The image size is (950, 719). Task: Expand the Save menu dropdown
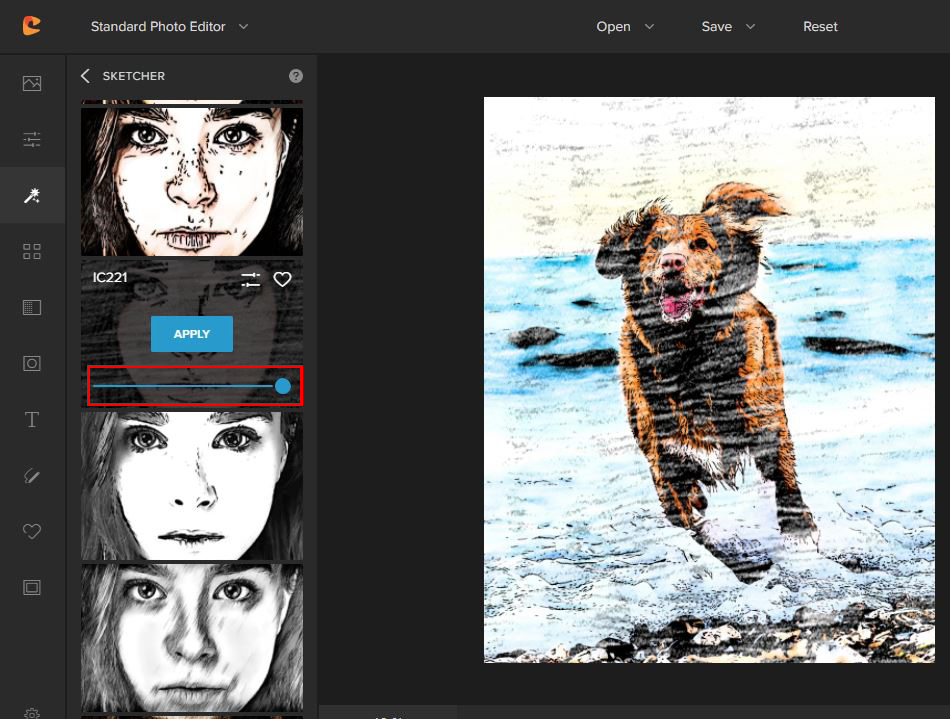(x=728, y=27)
